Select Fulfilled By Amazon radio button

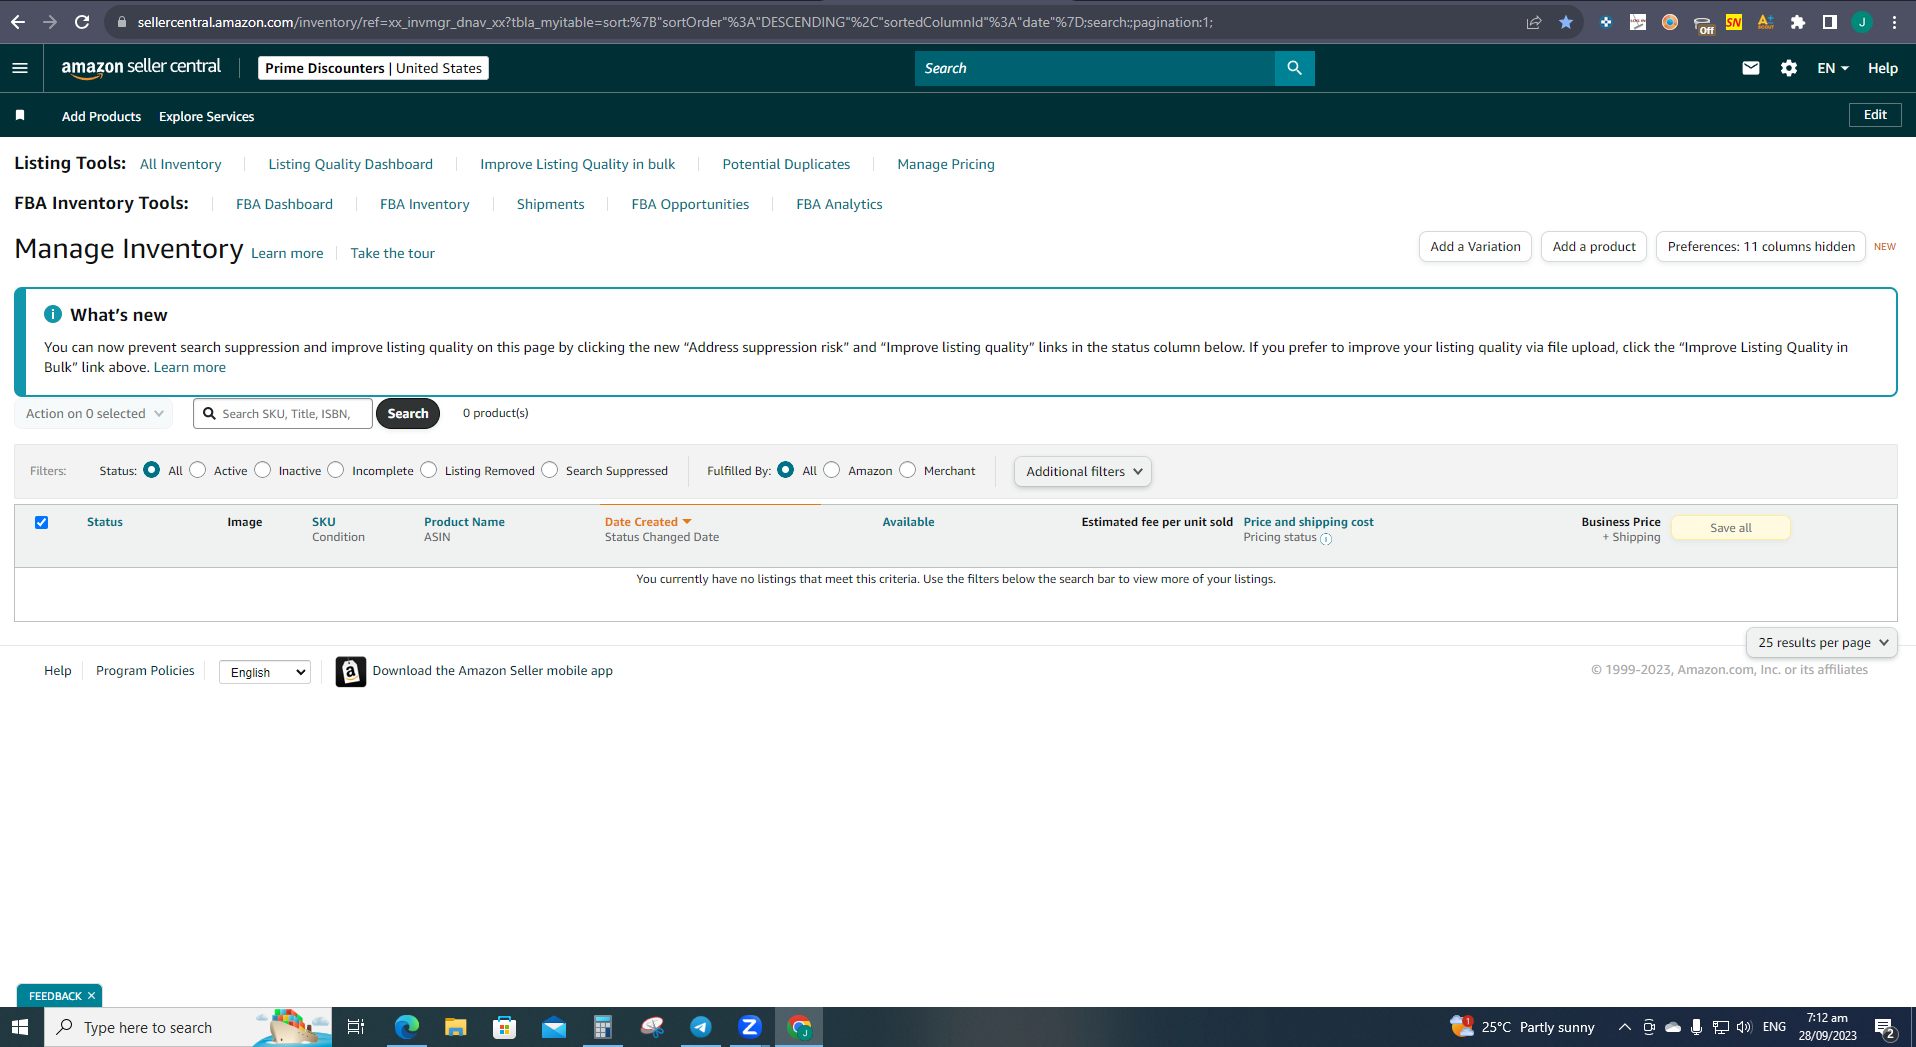[832, 470]
